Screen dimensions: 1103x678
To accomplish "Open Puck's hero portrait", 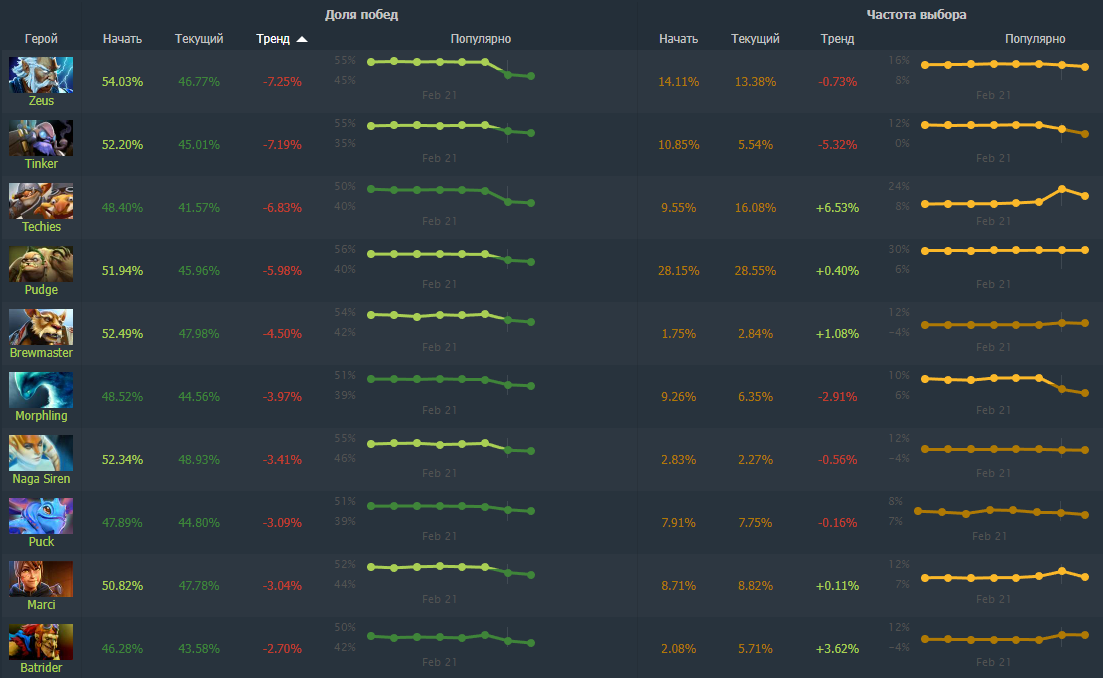I will point(41,516).
